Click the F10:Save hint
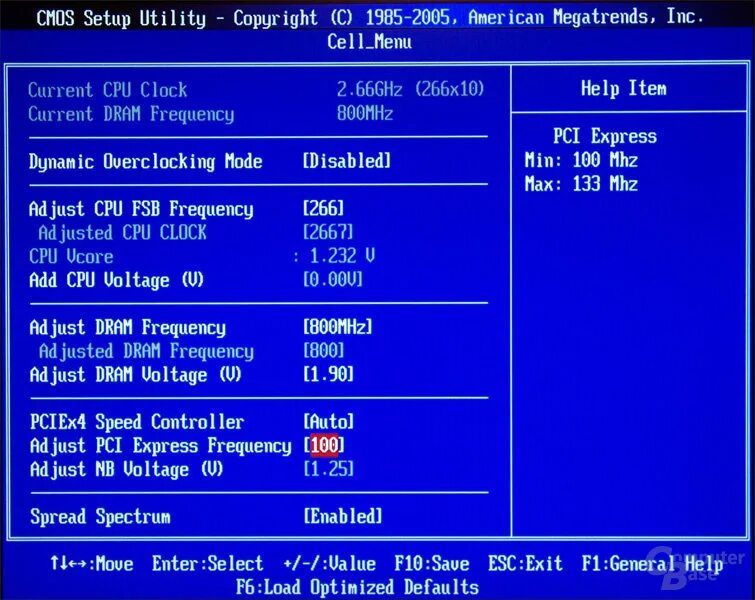The height and width of the screenshot is (600, 755). click(432, 563)
